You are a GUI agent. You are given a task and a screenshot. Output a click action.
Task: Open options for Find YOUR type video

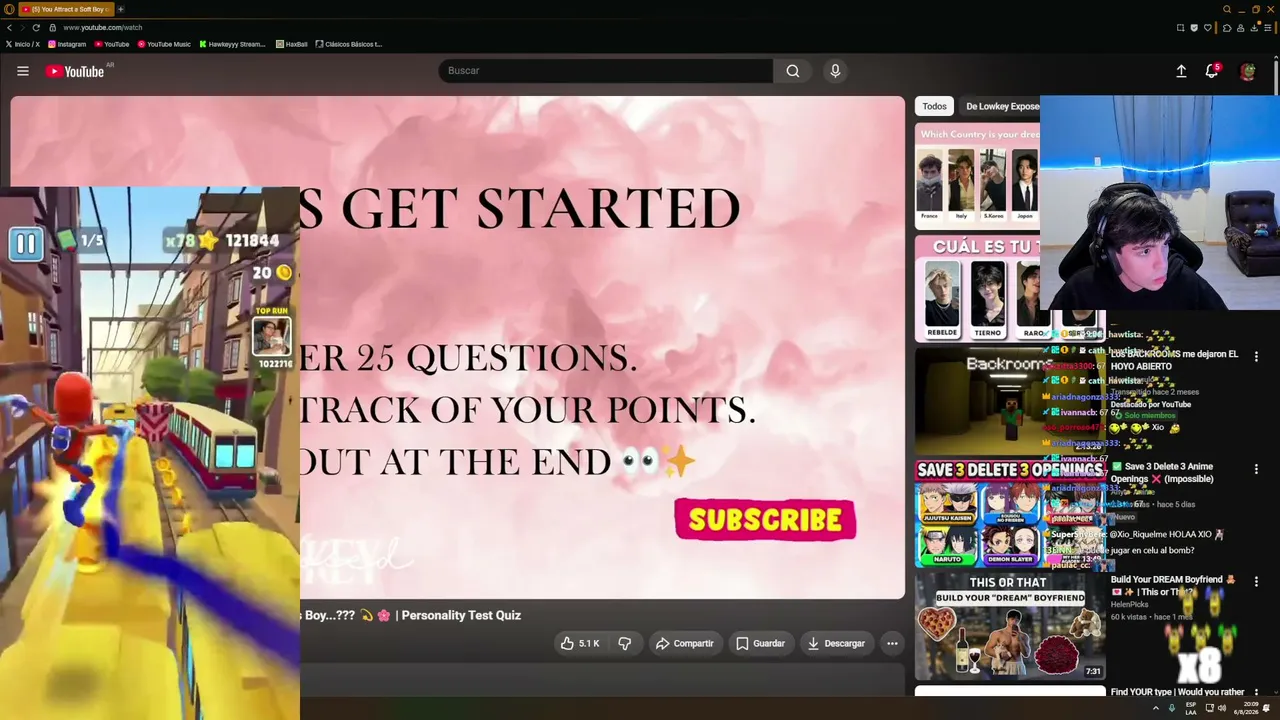pos(1256,692)
